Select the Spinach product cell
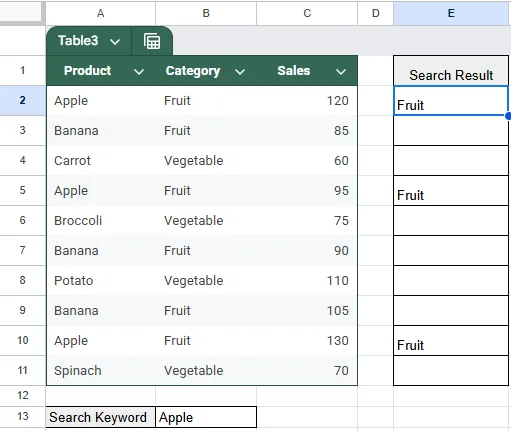511x431 pixels. pyautogui.click(x=101, y=371)
